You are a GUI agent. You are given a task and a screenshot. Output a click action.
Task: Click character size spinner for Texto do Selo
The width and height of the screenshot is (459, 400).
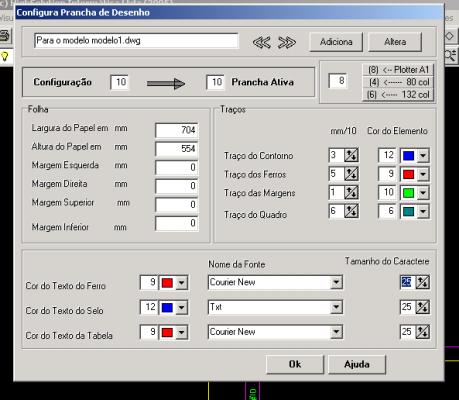pyautogui.click(x=422, y=307)
